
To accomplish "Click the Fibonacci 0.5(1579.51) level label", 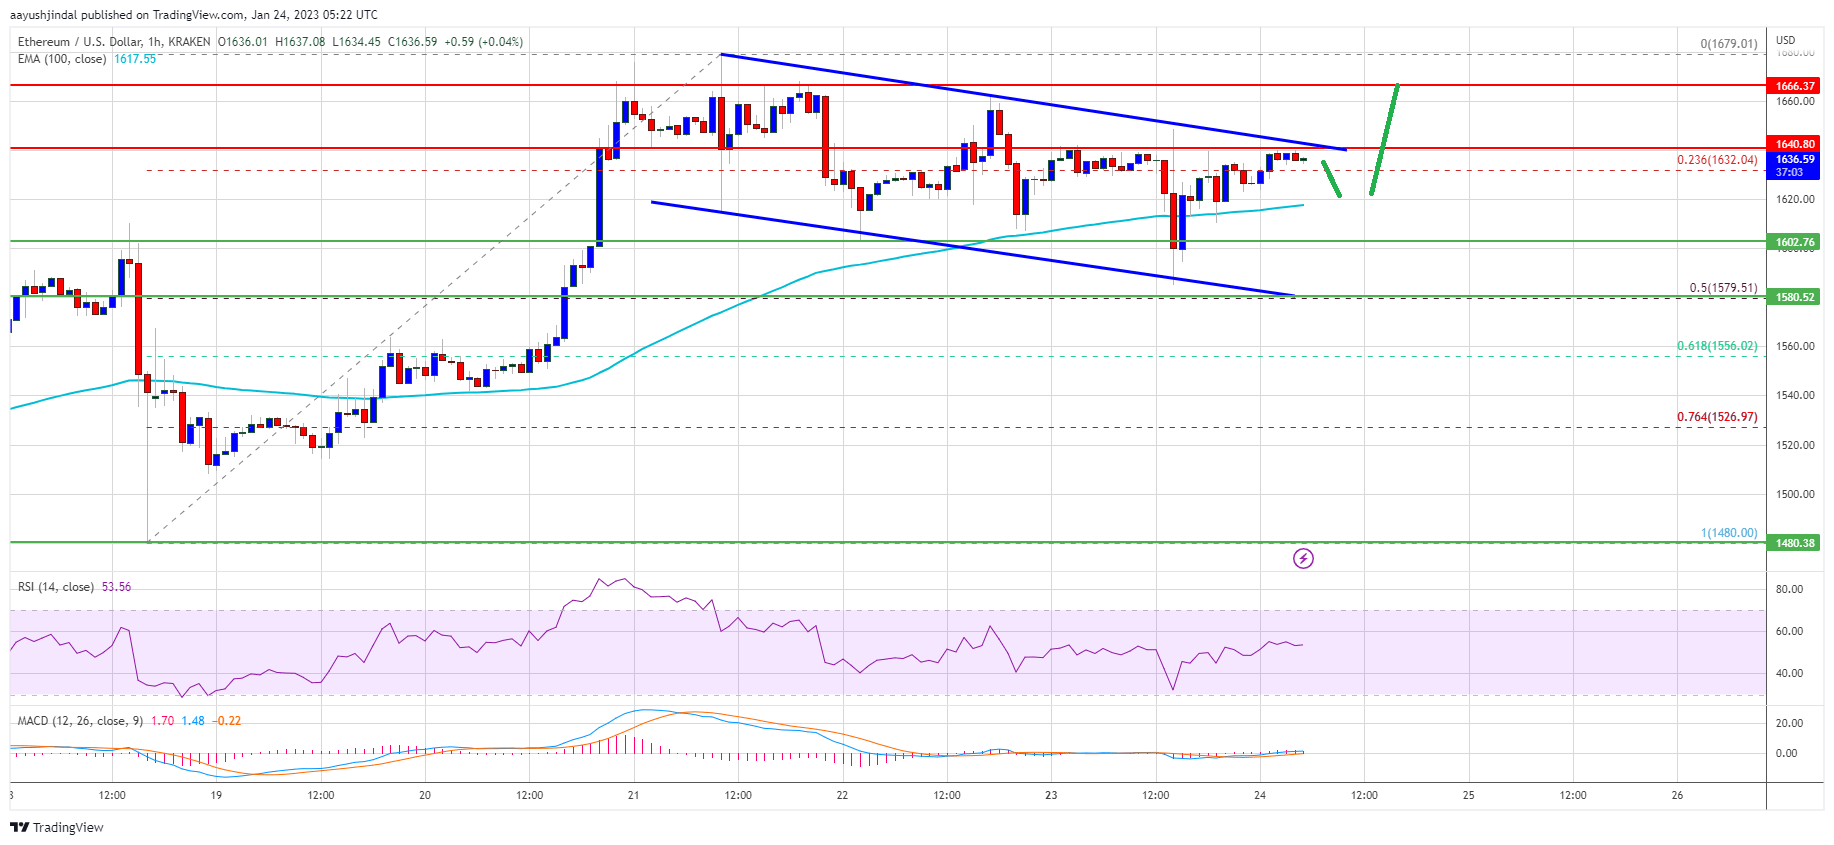I will point(1723,288).
